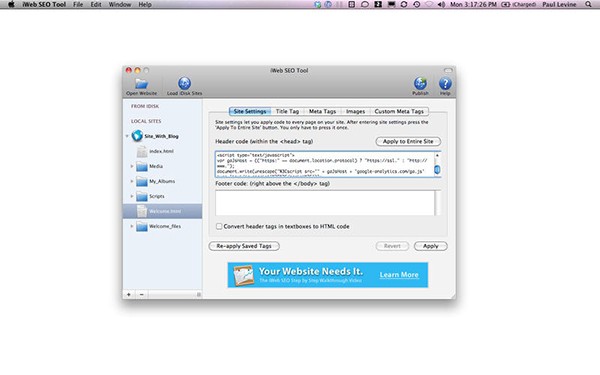Select the index.html file icon
The image size is (600, 375).
click(142, 151)
